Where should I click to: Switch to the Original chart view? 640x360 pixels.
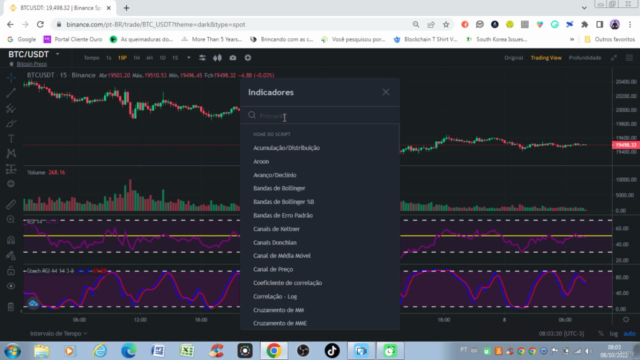(x=513, y=58)
